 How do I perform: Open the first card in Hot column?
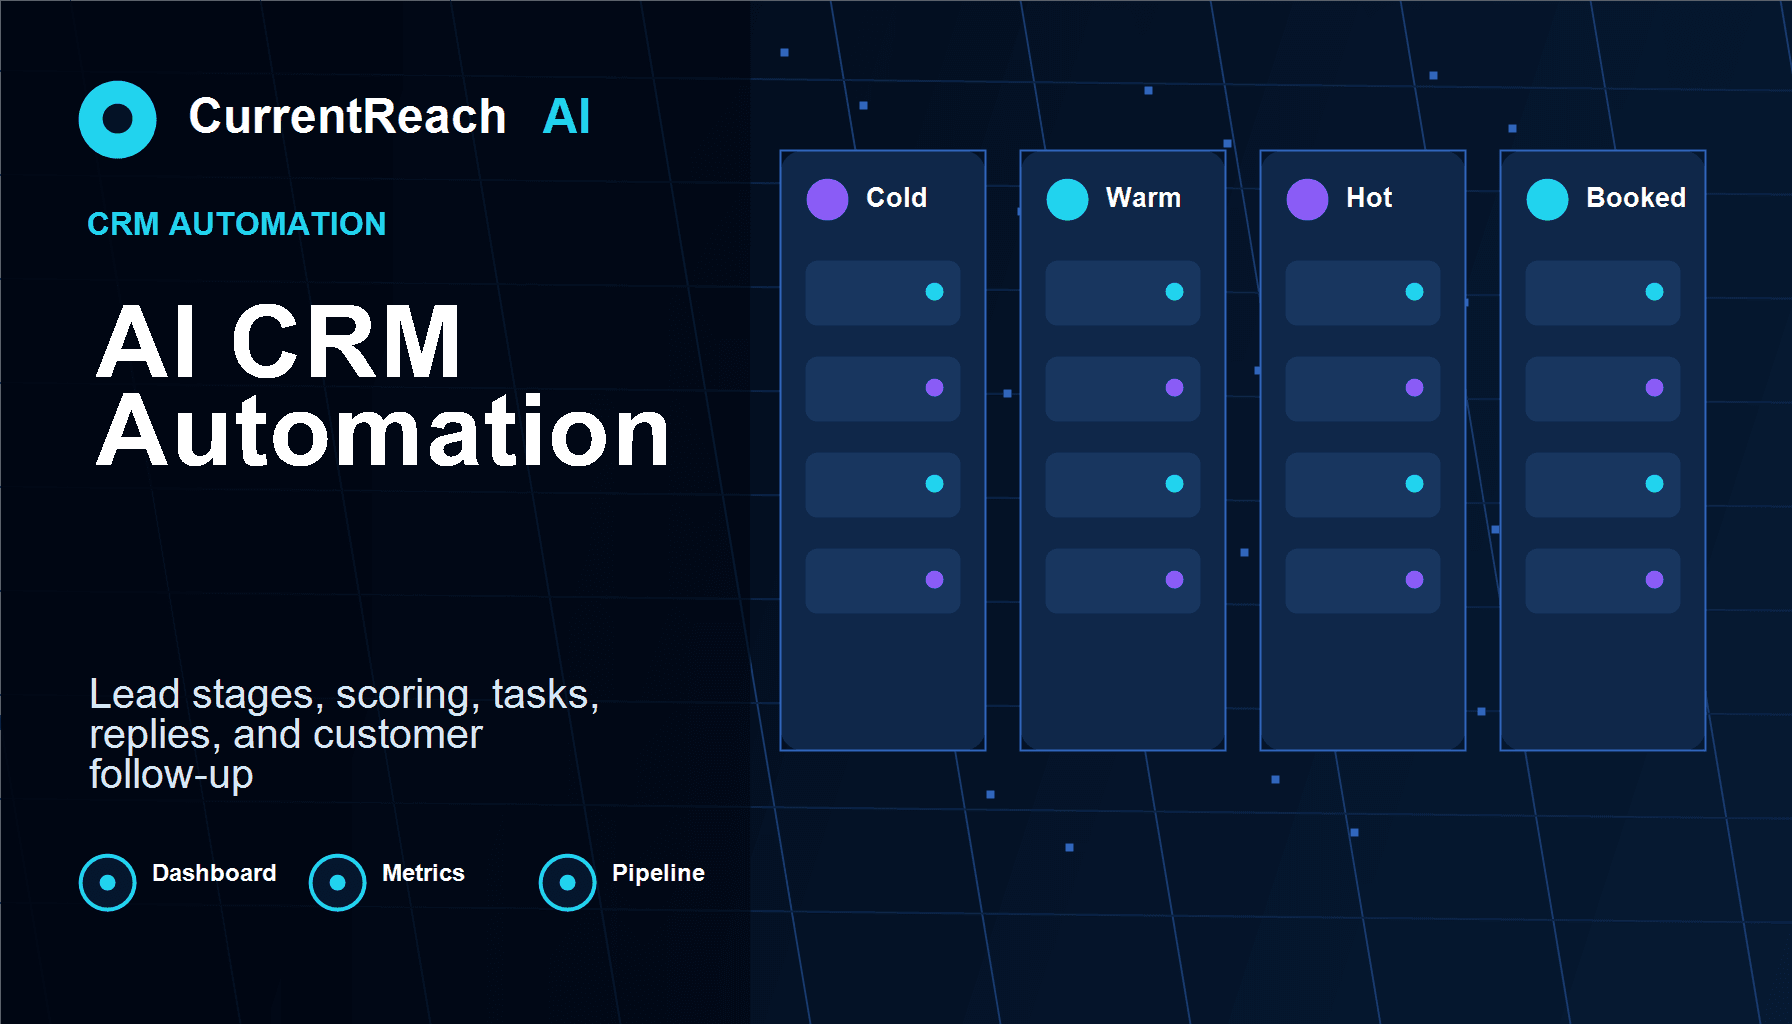[x=1363, y=293]
